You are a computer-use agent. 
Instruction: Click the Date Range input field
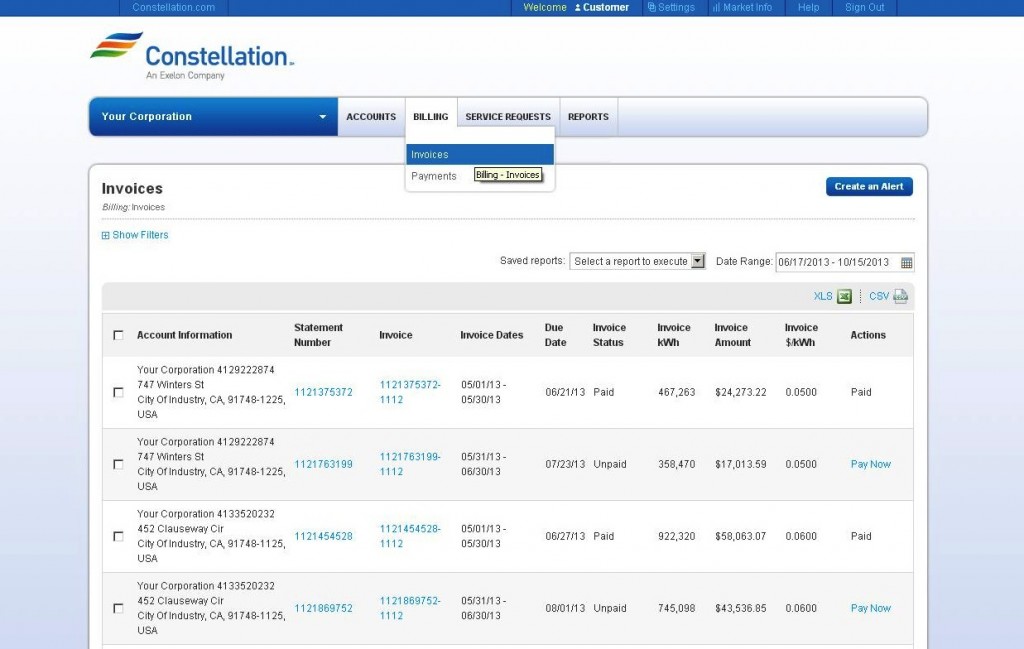click(x=836, y=262)
